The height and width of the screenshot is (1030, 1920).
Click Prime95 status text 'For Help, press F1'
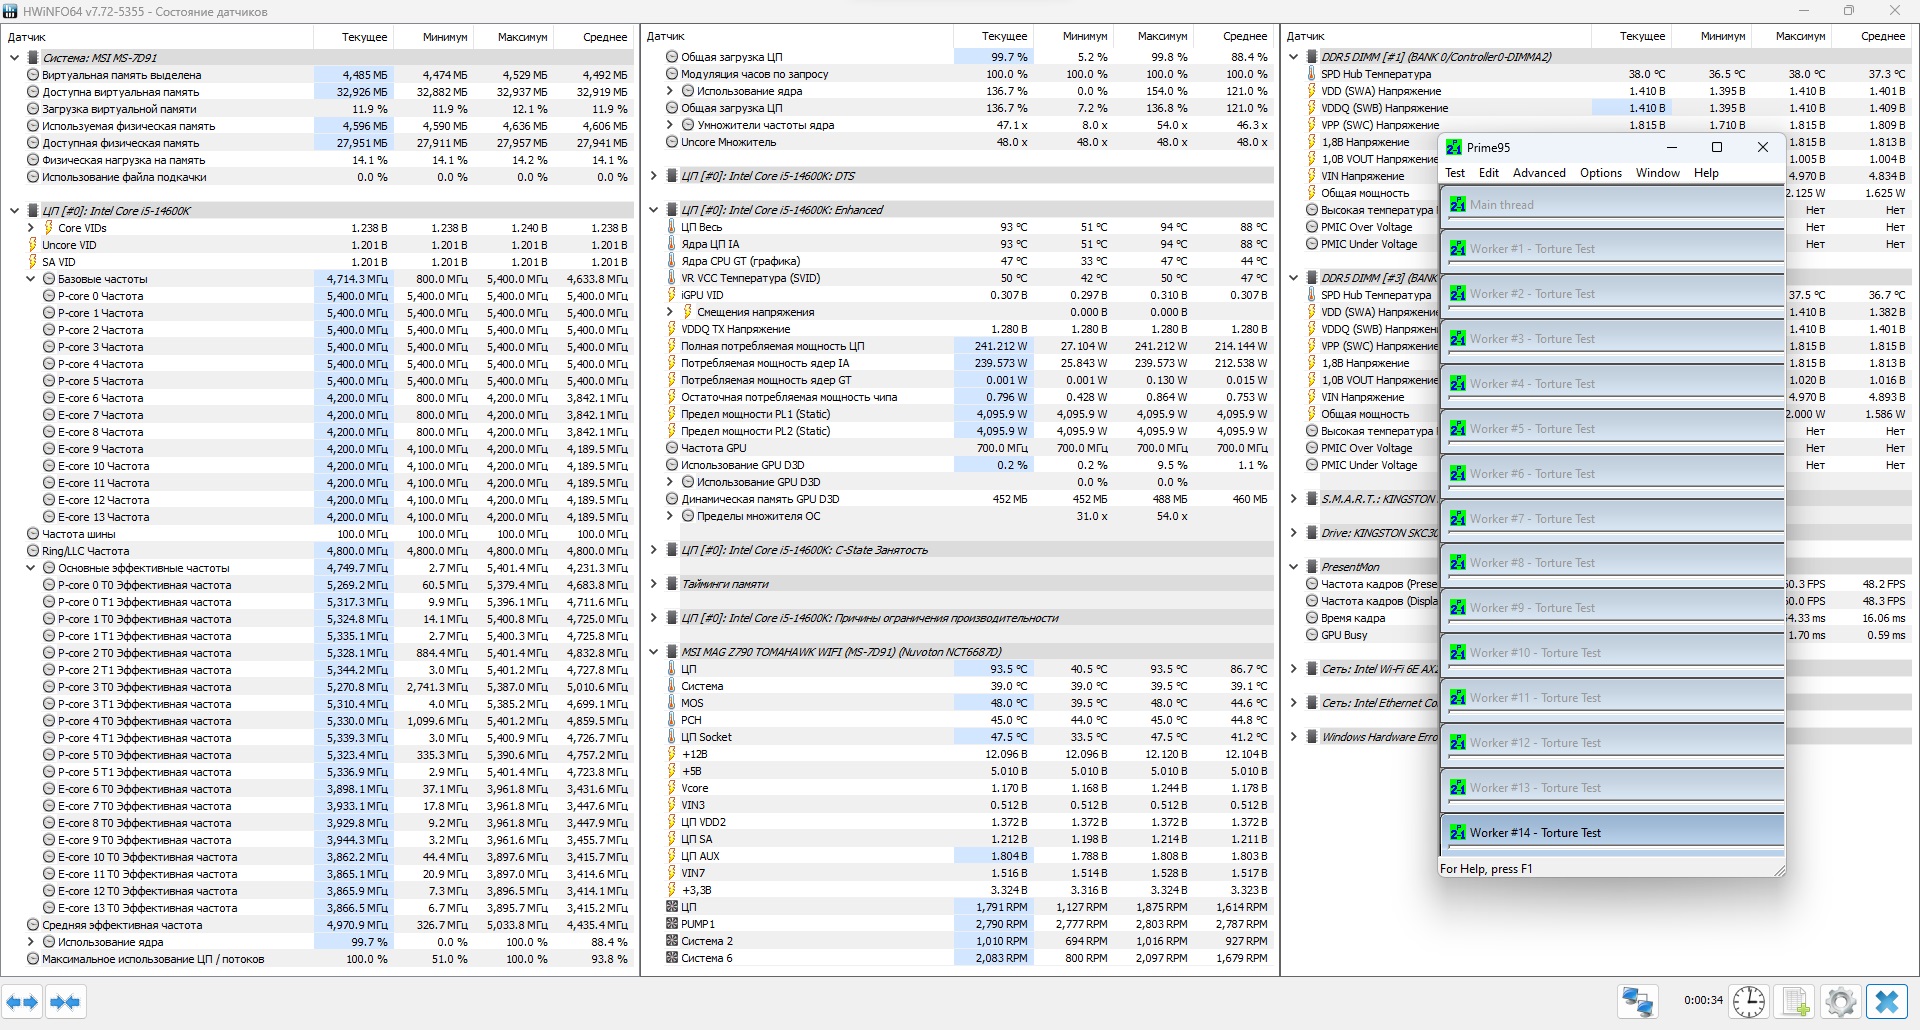point(1486,869)
